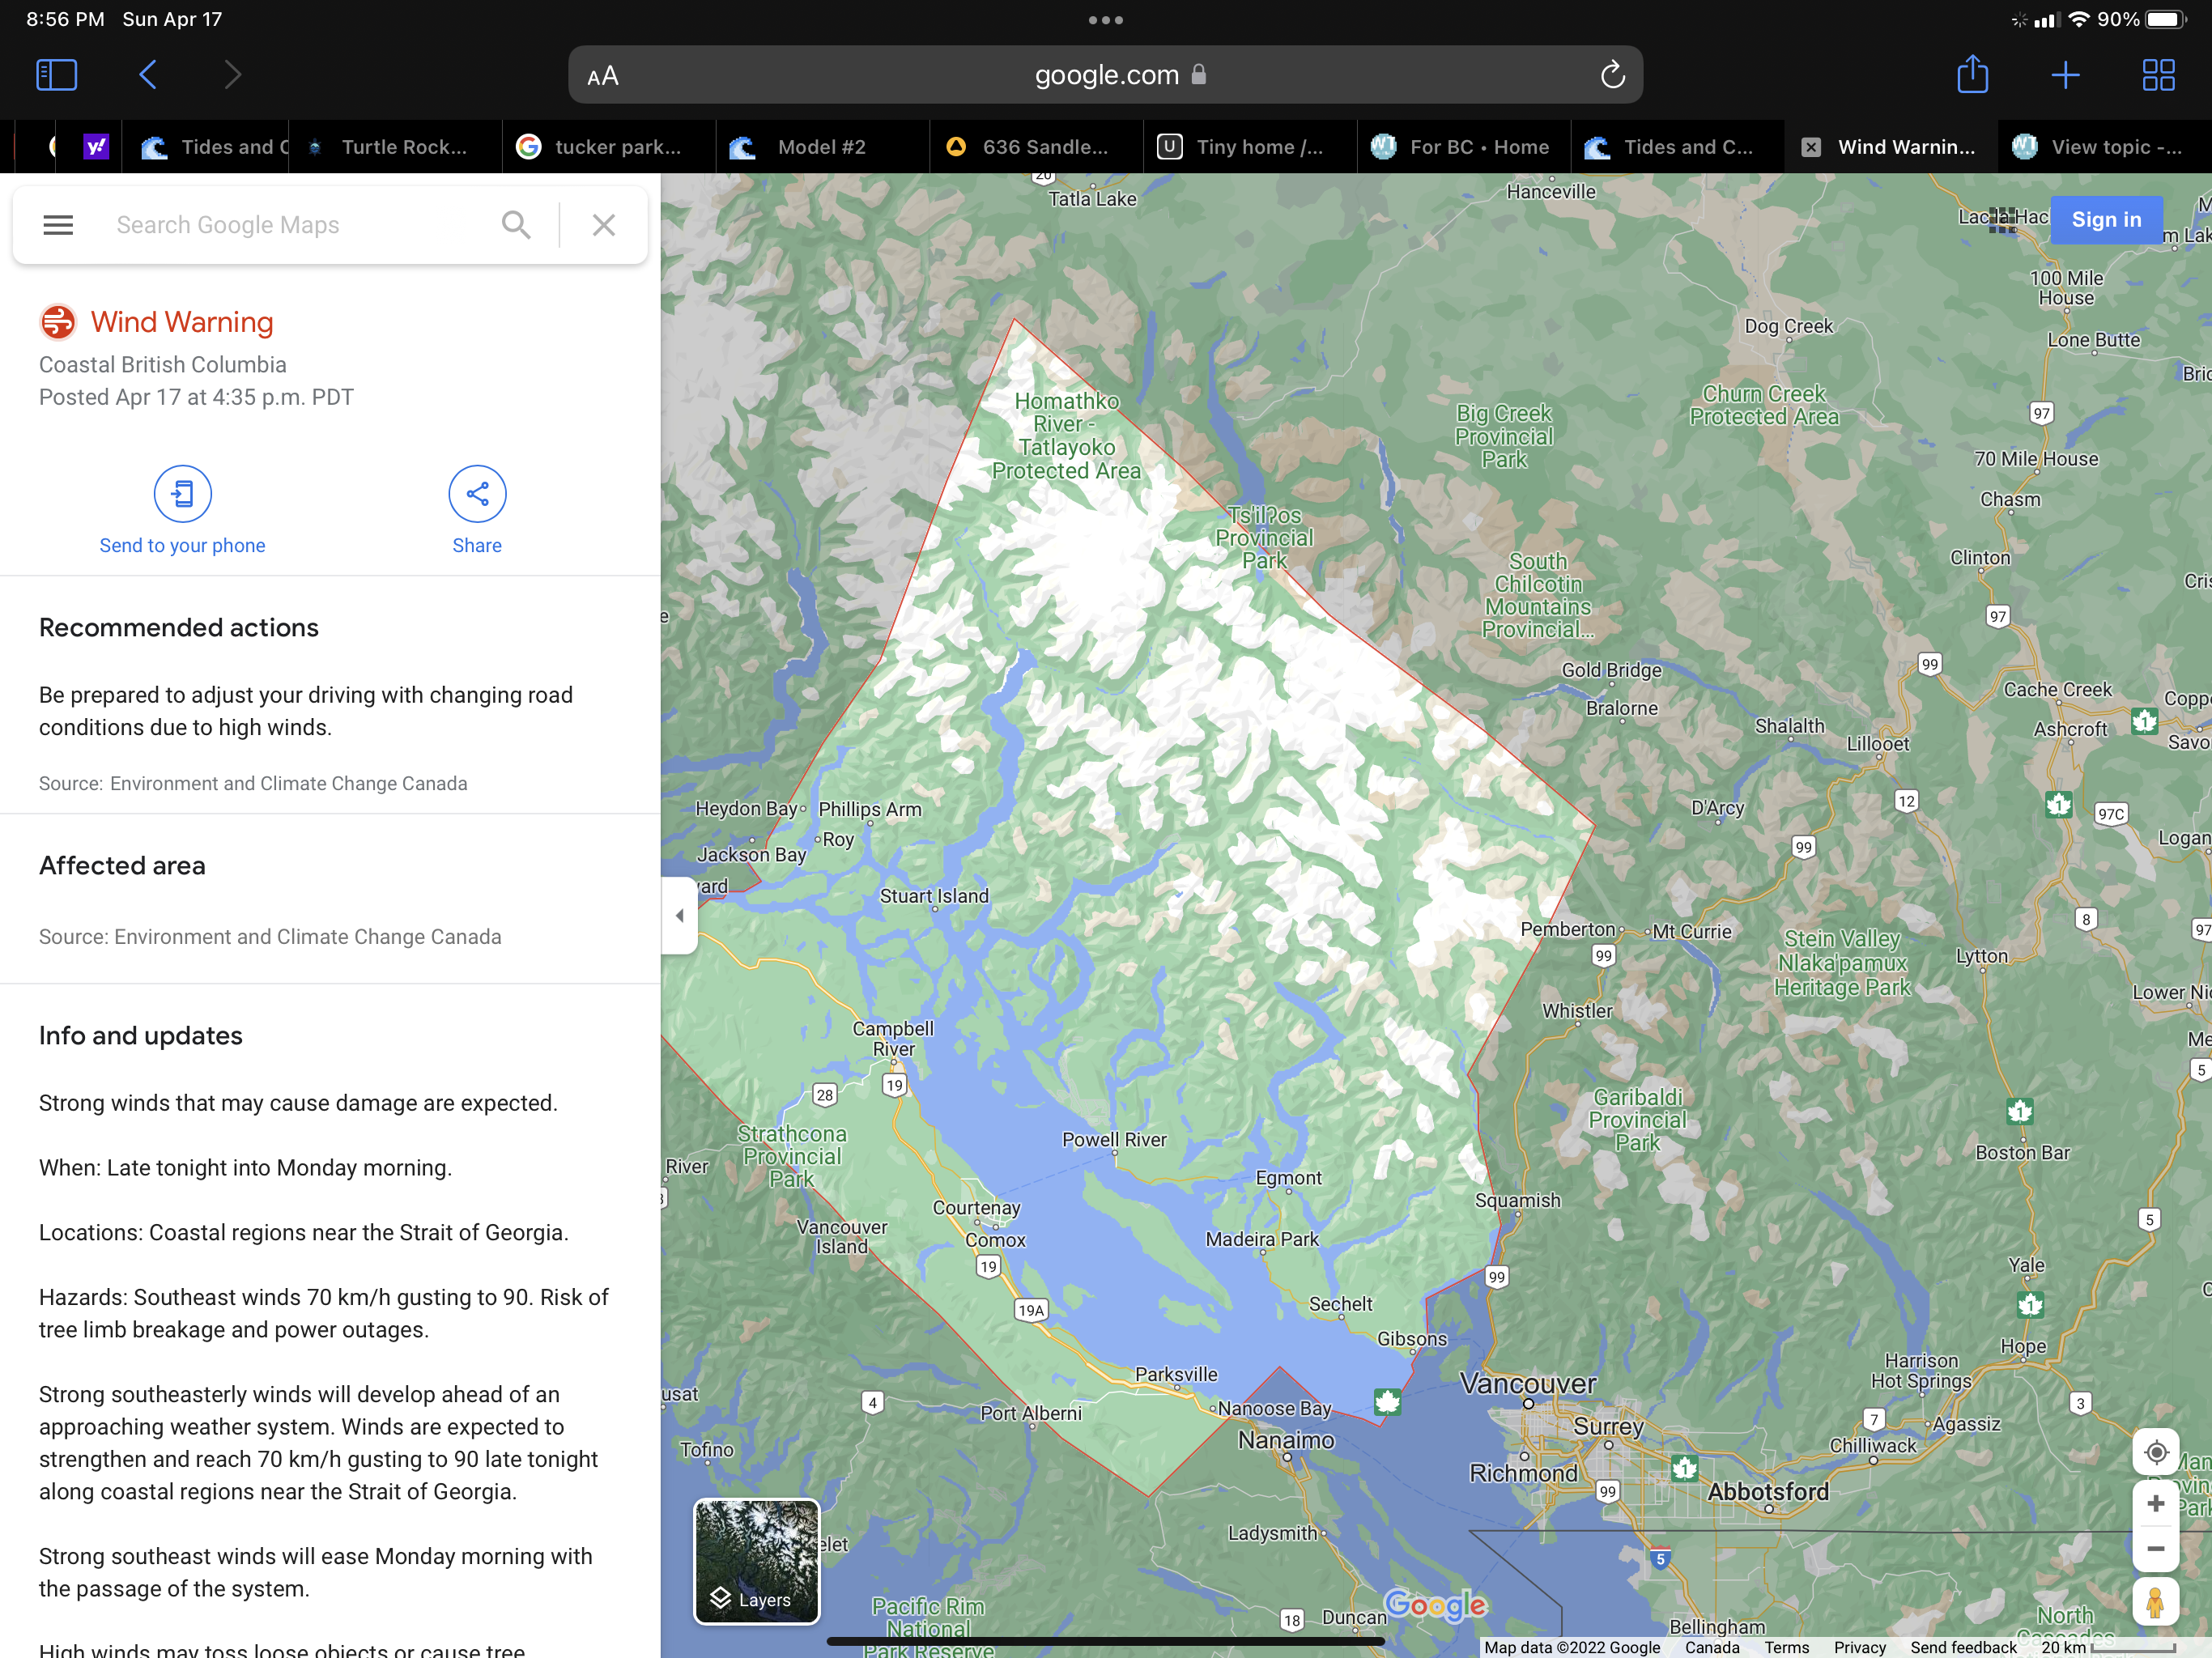Screen dimensions: 2212x1658
Task: Click the Pemberton label on the map
Action: (1567, 929)
